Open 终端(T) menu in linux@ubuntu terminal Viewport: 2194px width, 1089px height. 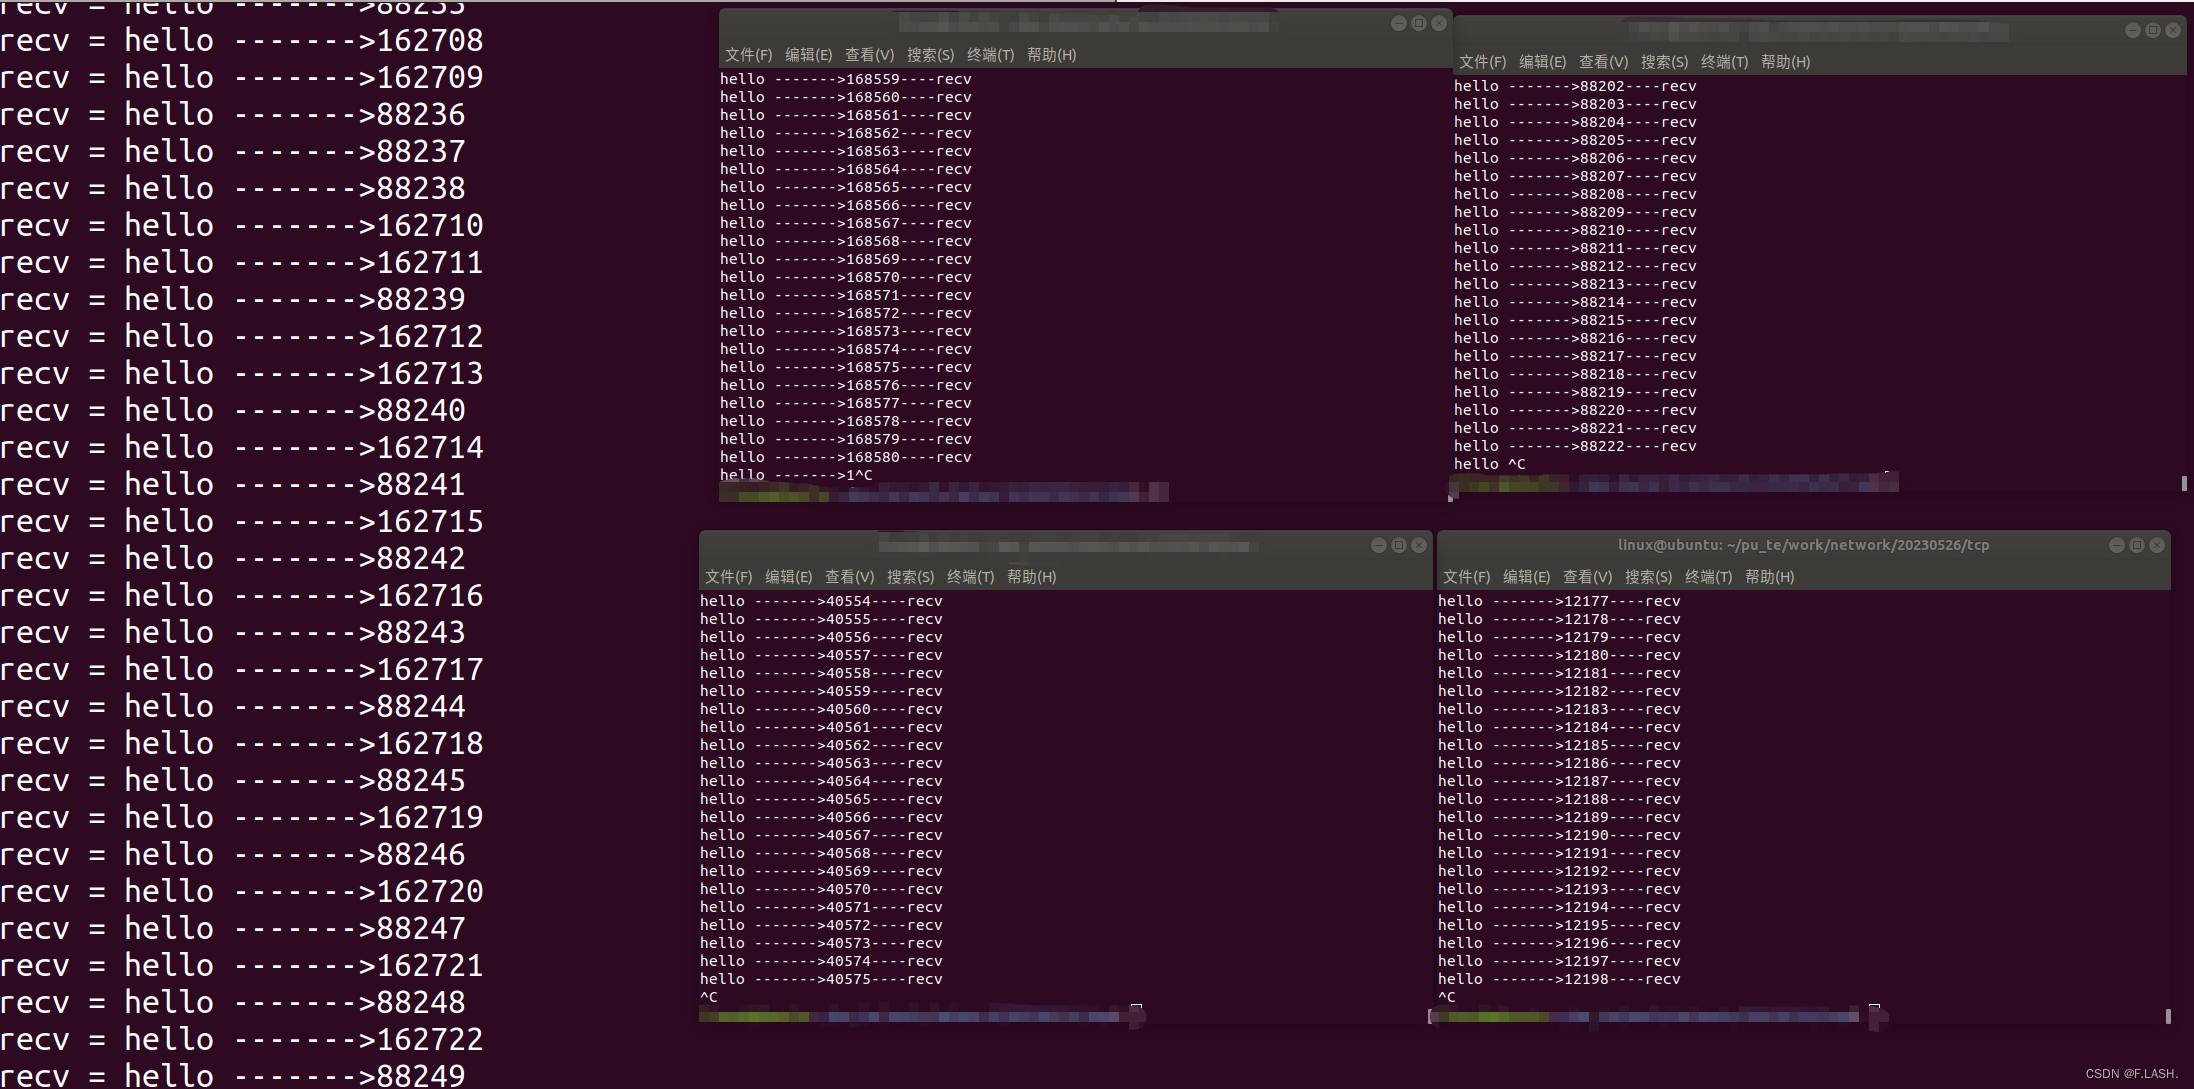(1708, 577)
